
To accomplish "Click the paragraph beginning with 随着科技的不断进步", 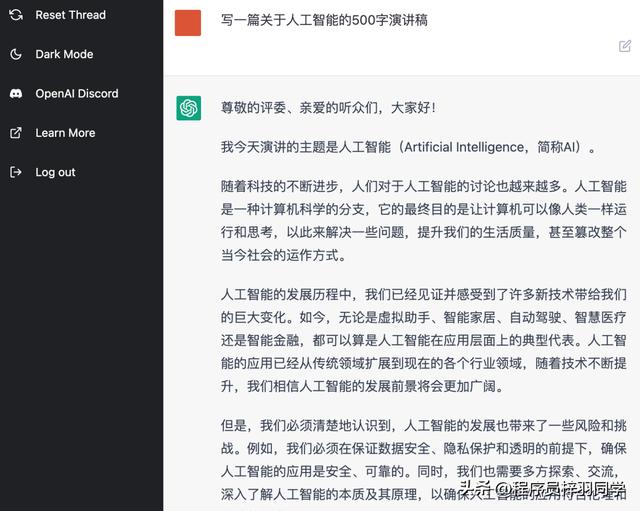I will coord(424,220).
